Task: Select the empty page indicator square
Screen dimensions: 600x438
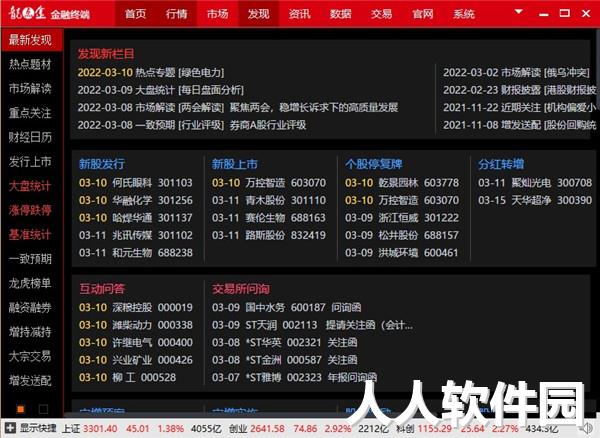Action: (x=44, y=409)
